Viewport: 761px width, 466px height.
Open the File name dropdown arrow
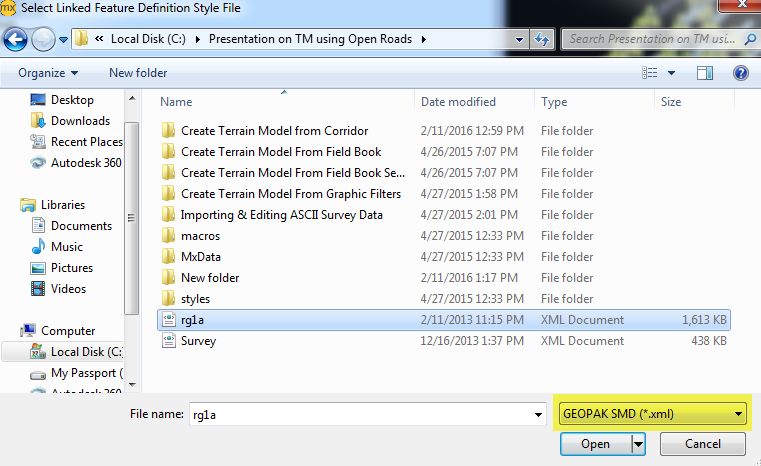(538, 415)
